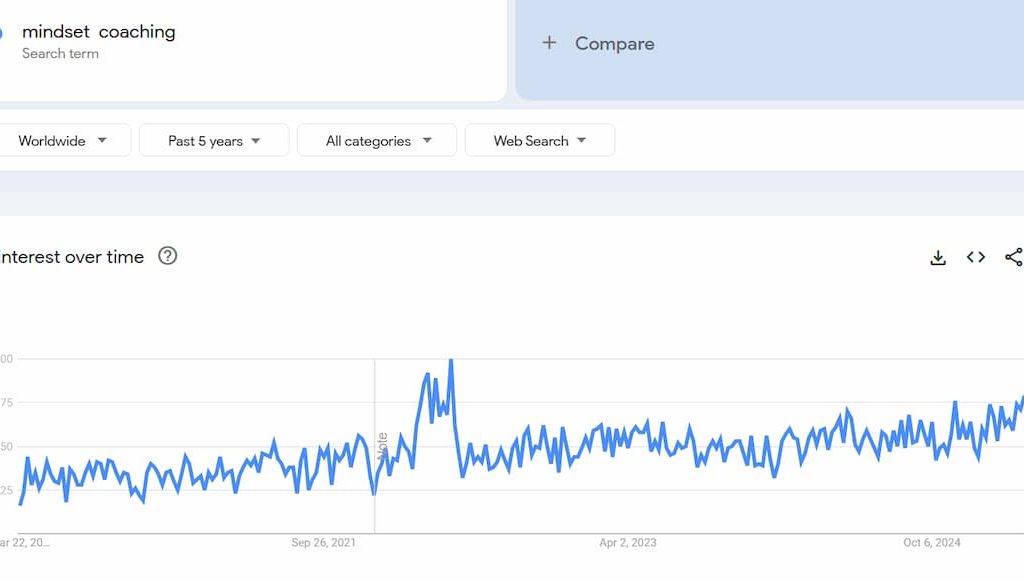Click the 75 value on the y-axis
Image resolution: width=1024 pixels, height=582 pixels.
(7, 403)
